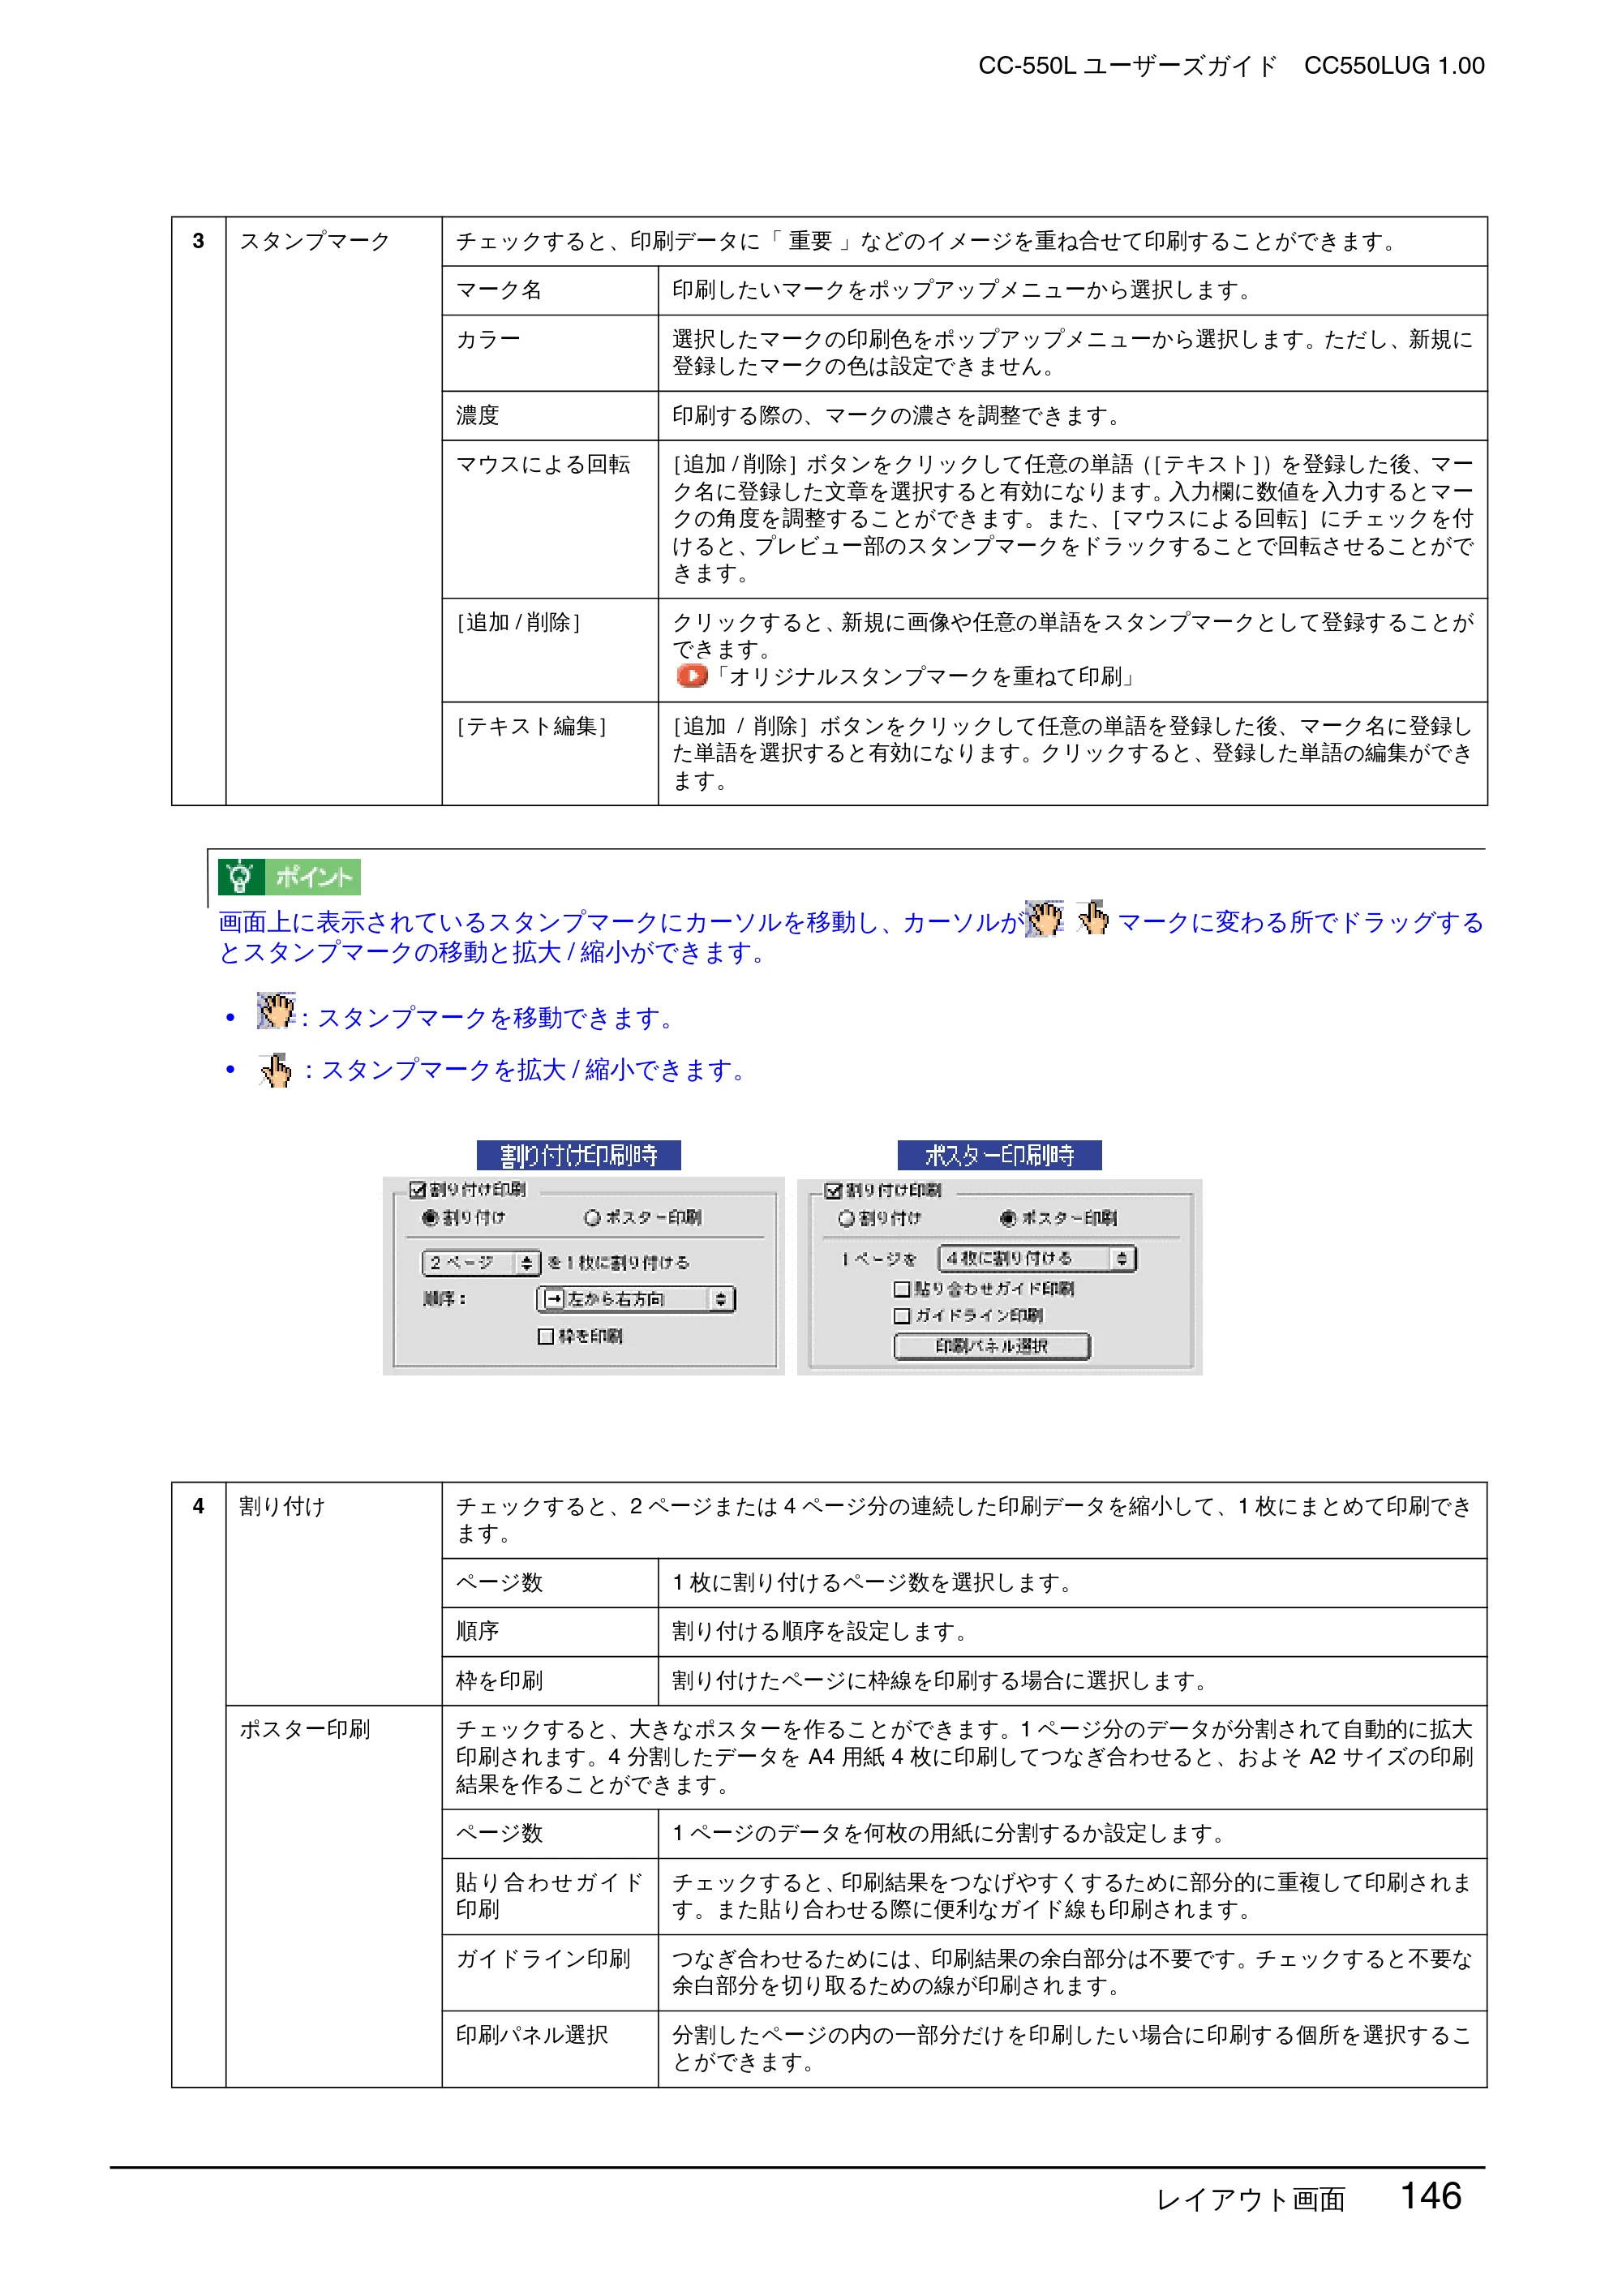Click the 順序 table cell
The image size is (1622, 2296).
550,1632
